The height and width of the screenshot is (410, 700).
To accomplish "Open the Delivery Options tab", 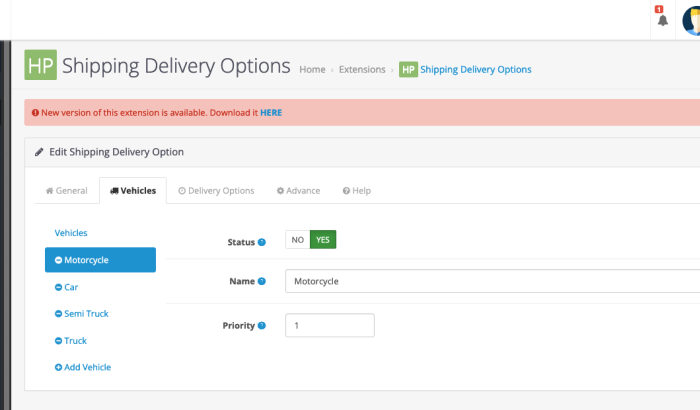I will tap(217, 191).
